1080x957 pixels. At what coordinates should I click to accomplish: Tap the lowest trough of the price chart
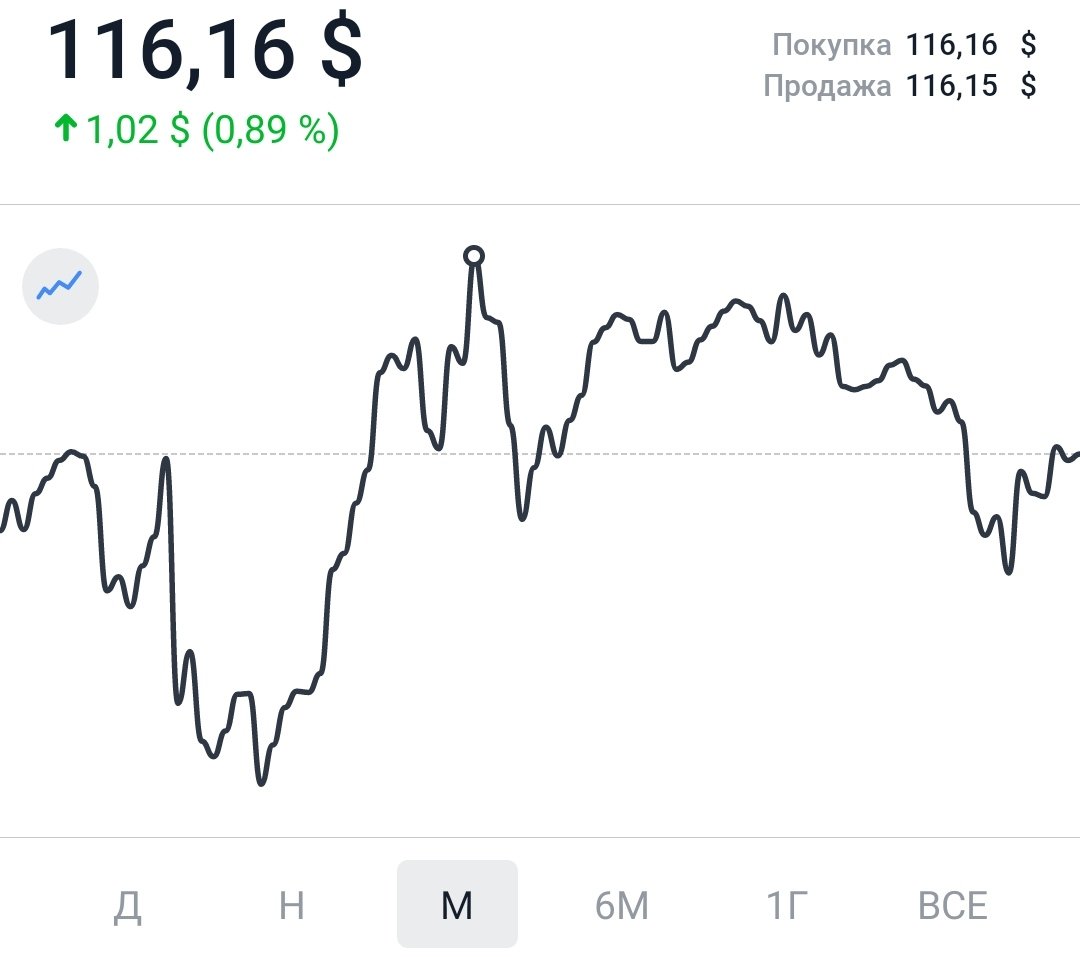click(x=261, y=782)
